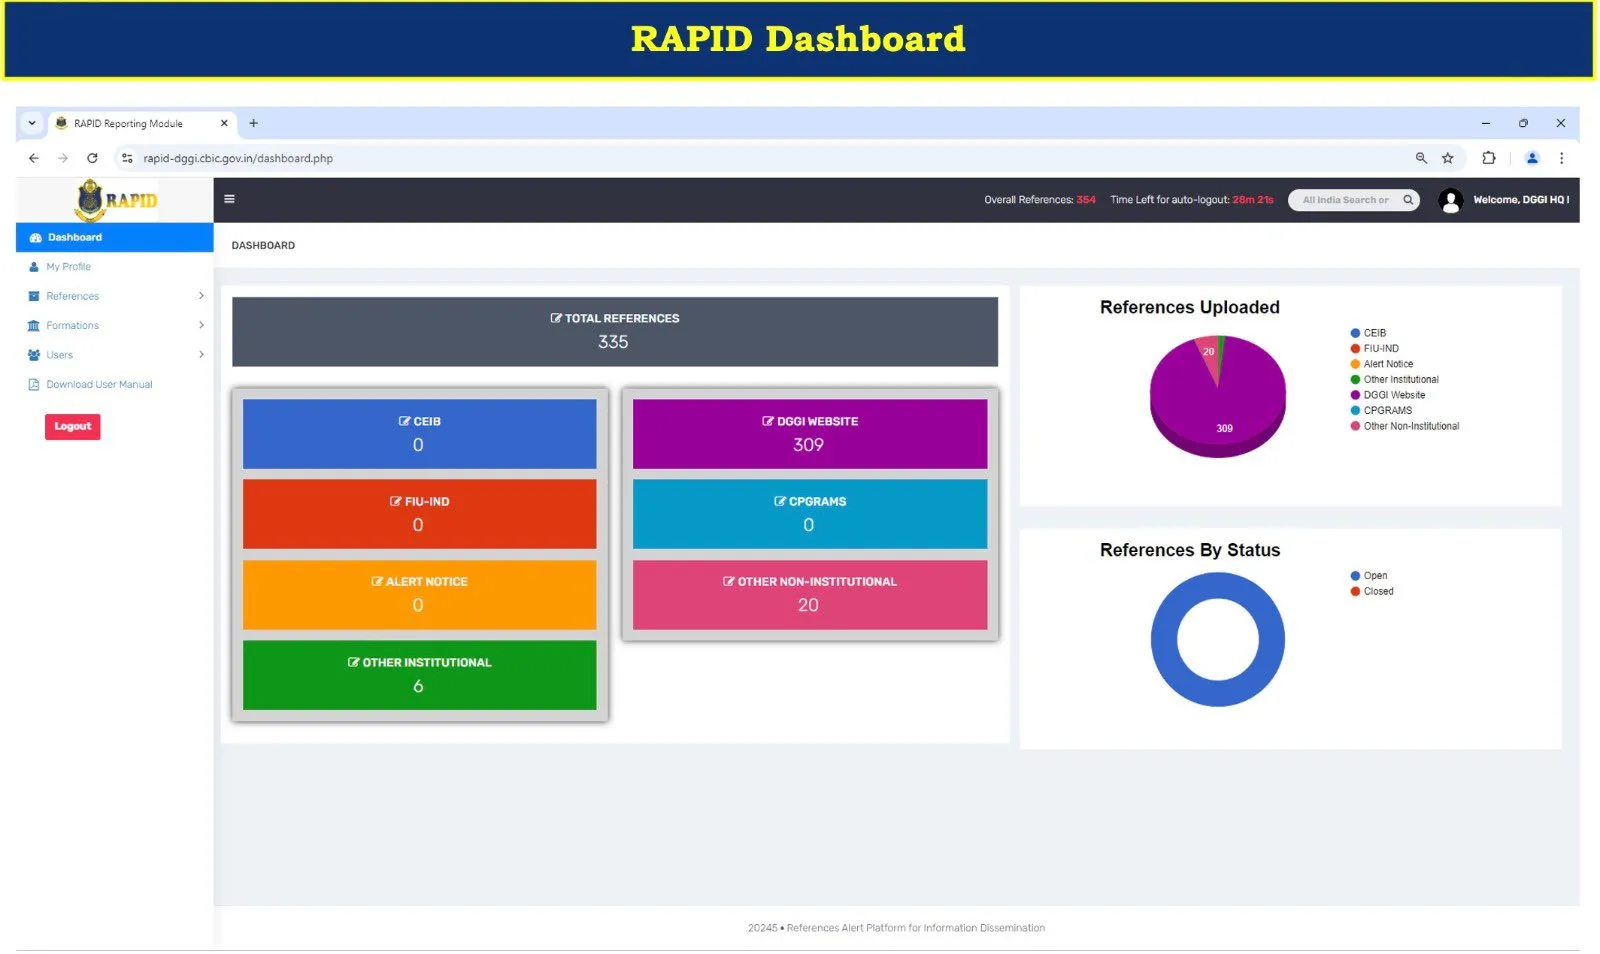Click the browser zoom magnifier icon
The height and width of the screenshot is (954, 1600).
click(x=1421, y=158)
